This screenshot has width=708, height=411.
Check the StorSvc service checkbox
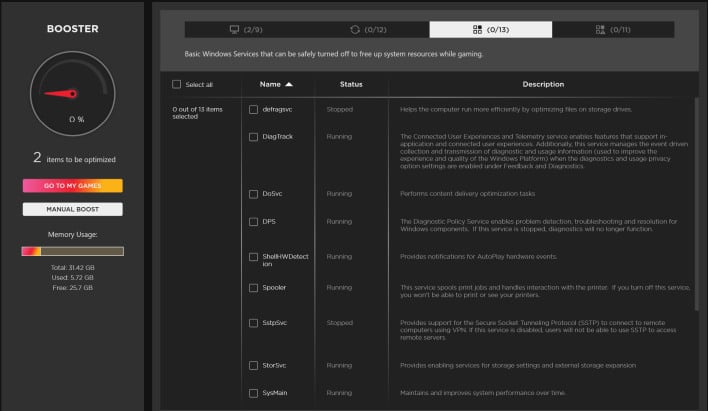tap(253, 366)
